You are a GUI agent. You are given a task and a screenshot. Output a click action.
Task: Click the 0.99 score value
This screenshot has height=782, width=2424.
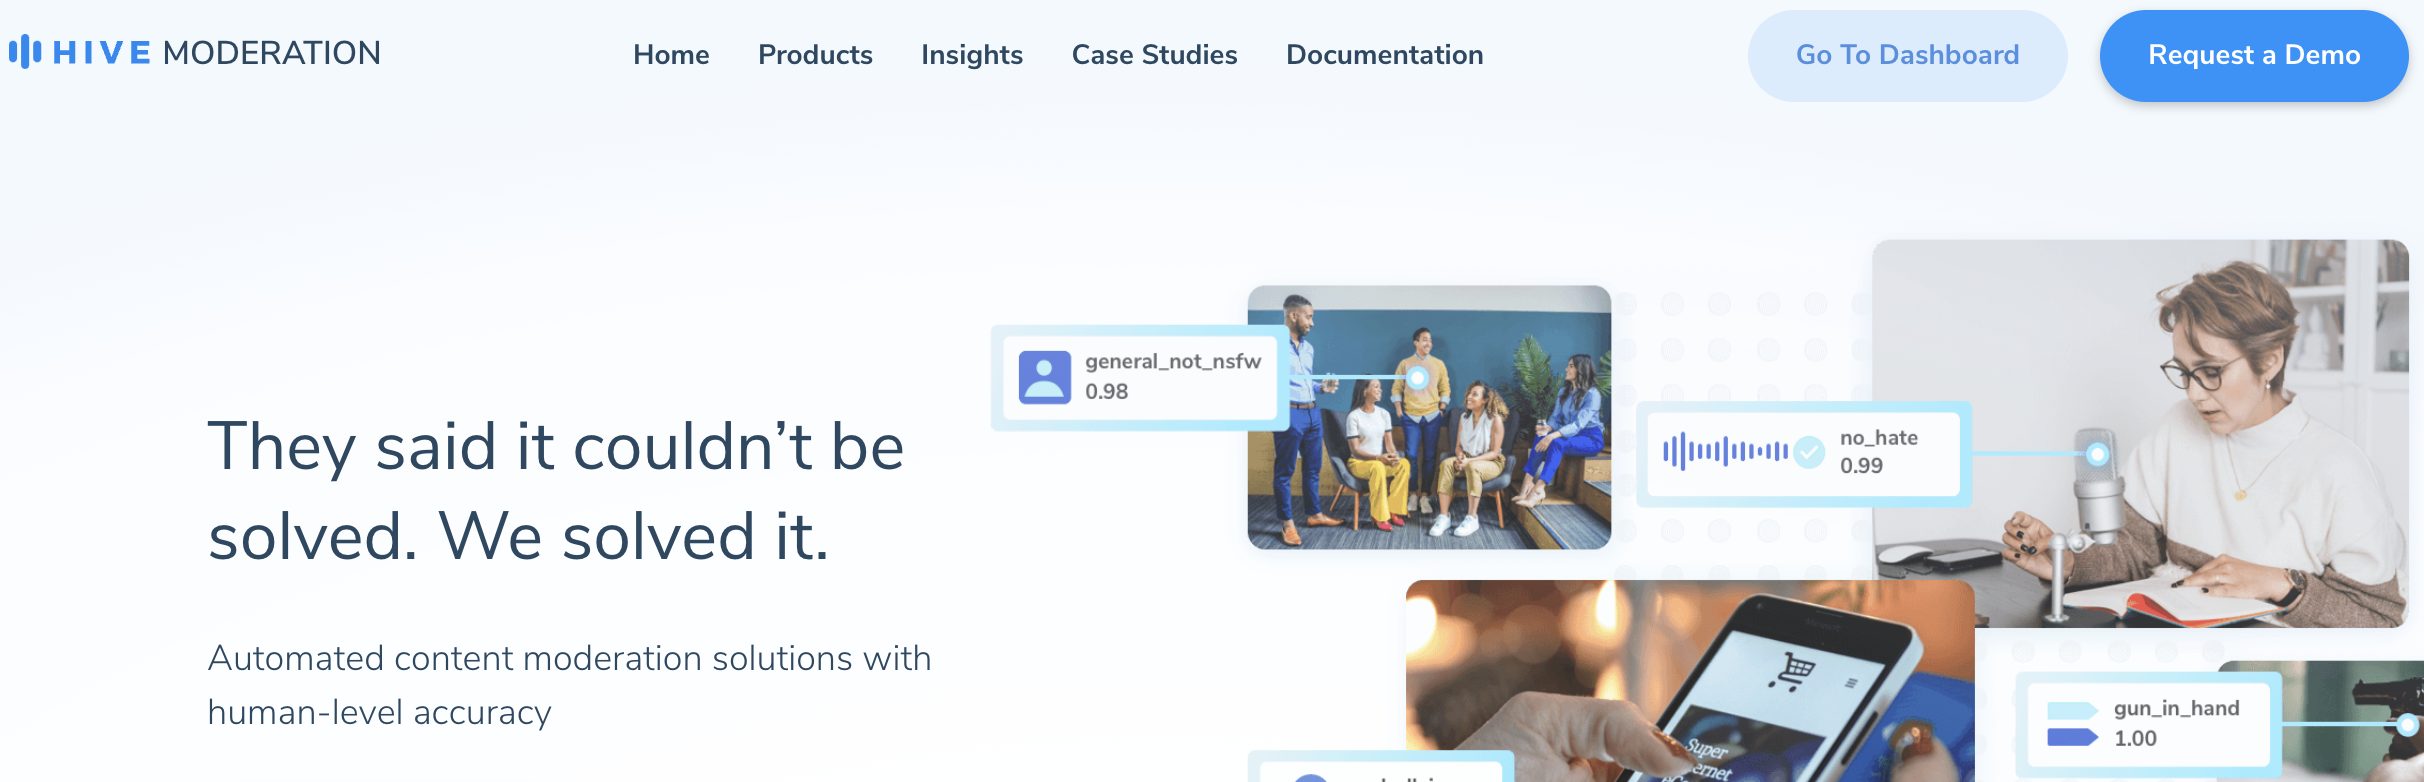click(x=1861, y=466)
